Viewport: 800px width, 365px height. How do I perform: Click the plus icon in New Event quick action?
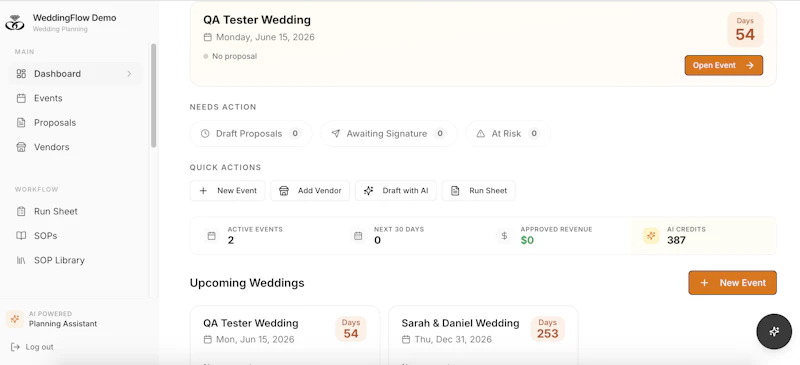point(203,190)
